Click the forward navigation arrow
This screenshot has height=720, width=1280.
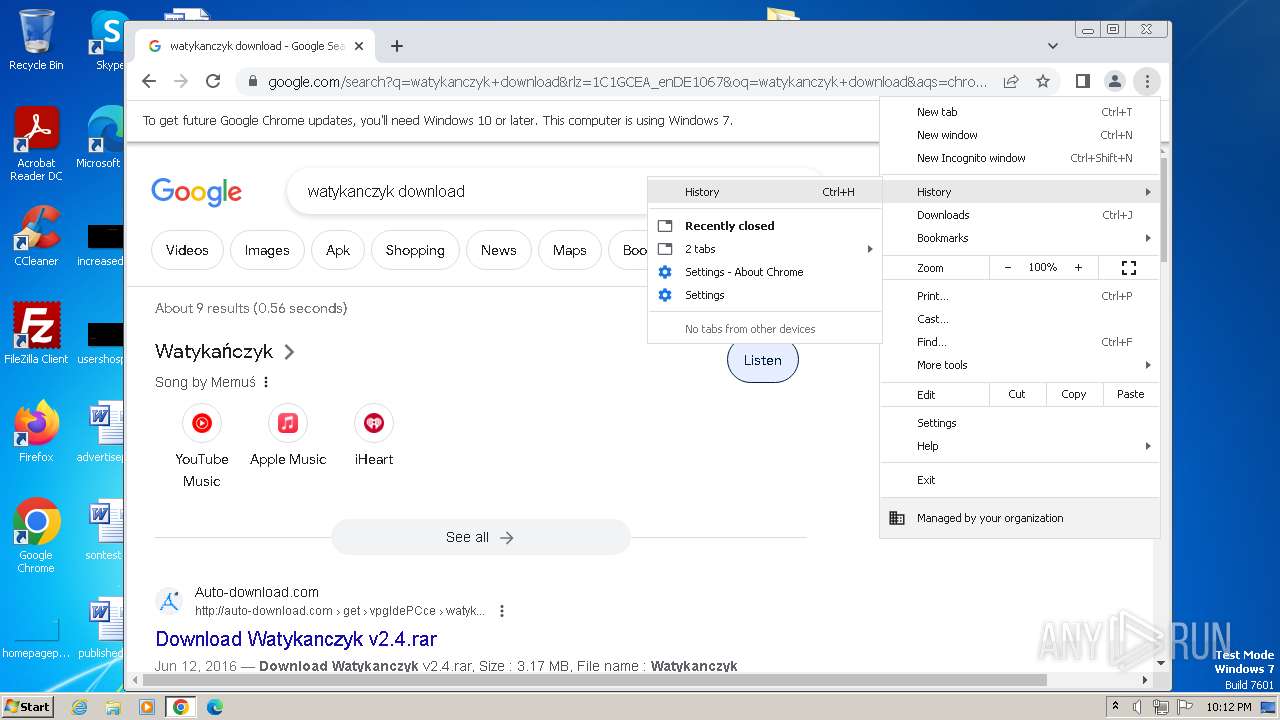[x=181, y=81]
